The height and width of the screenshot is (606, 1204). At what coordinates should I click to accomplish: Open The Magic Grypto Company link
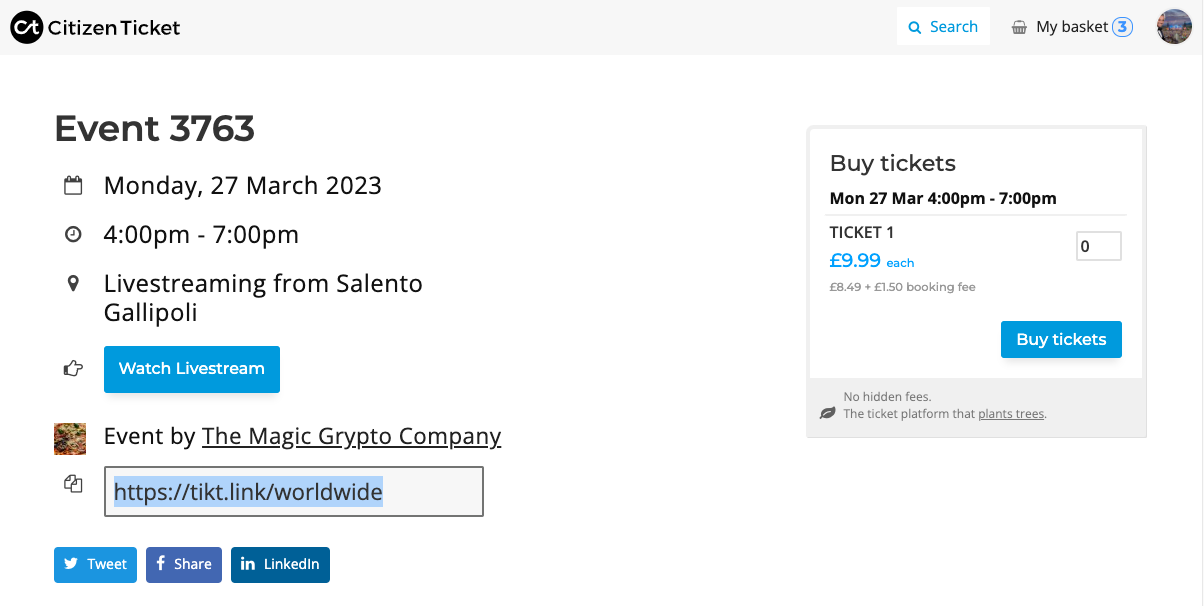pos(351,437)
